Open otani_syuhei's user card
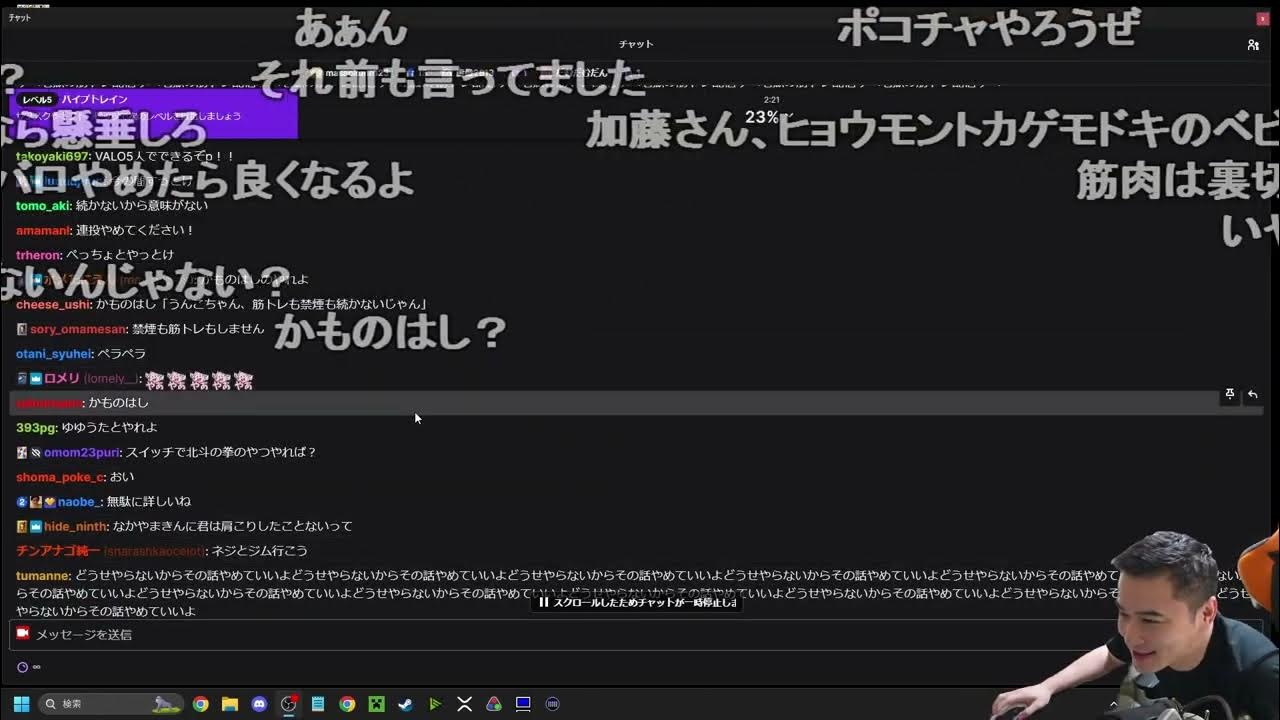 (x=54, y=354)
